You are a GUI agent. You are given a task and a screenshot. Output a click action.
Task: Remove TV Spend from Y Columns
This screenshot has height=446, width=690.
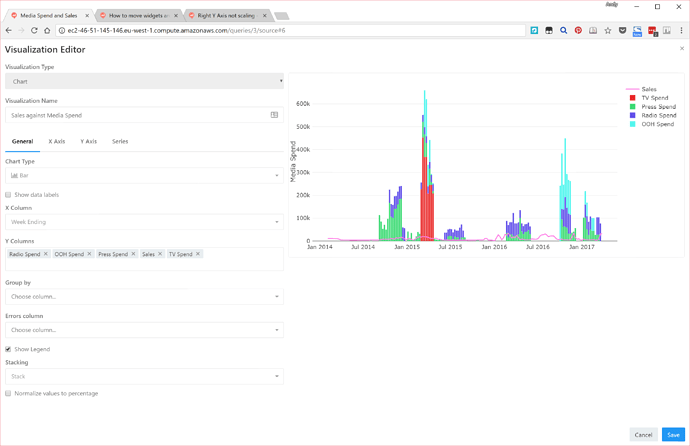(198, 254)
